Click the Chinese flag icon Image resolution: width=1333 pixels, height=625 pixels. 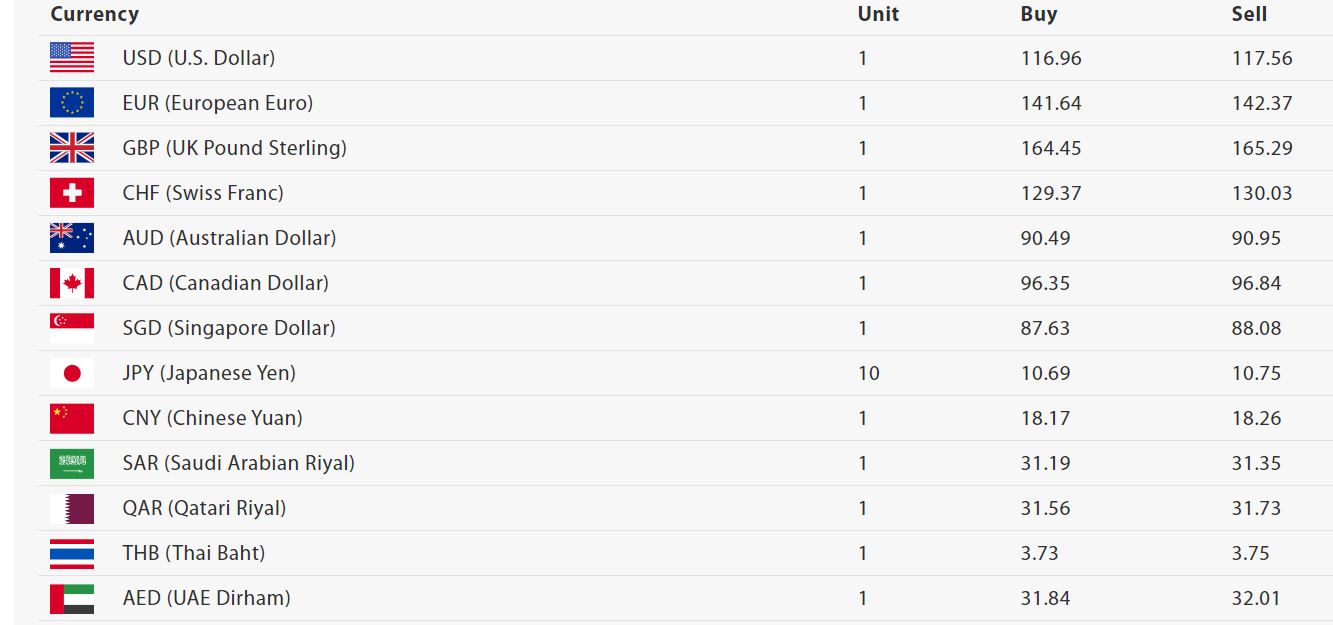pos(72,418)
